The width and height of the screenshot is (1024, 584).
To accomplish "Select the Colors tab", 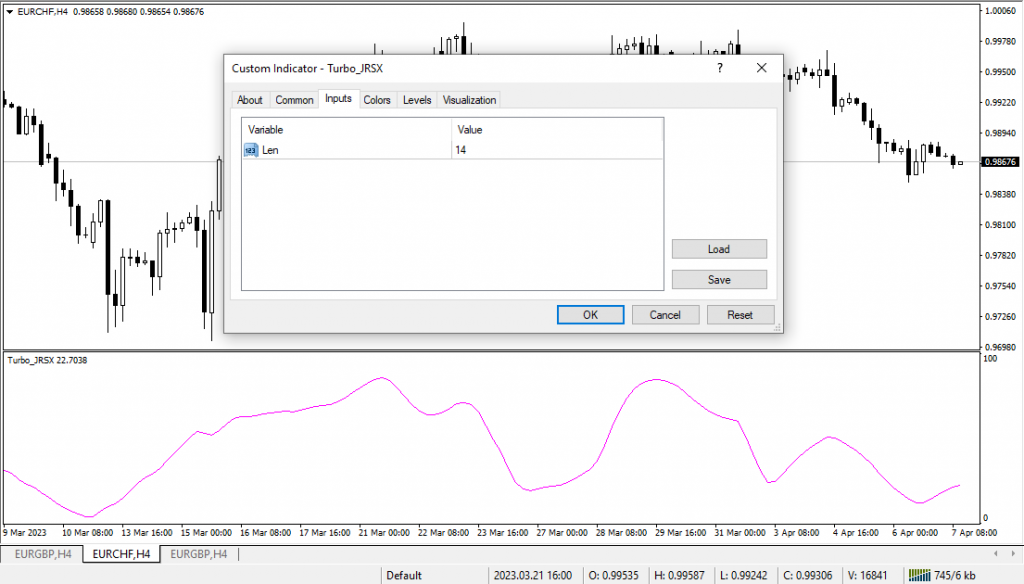I will [x=377, y=100].
